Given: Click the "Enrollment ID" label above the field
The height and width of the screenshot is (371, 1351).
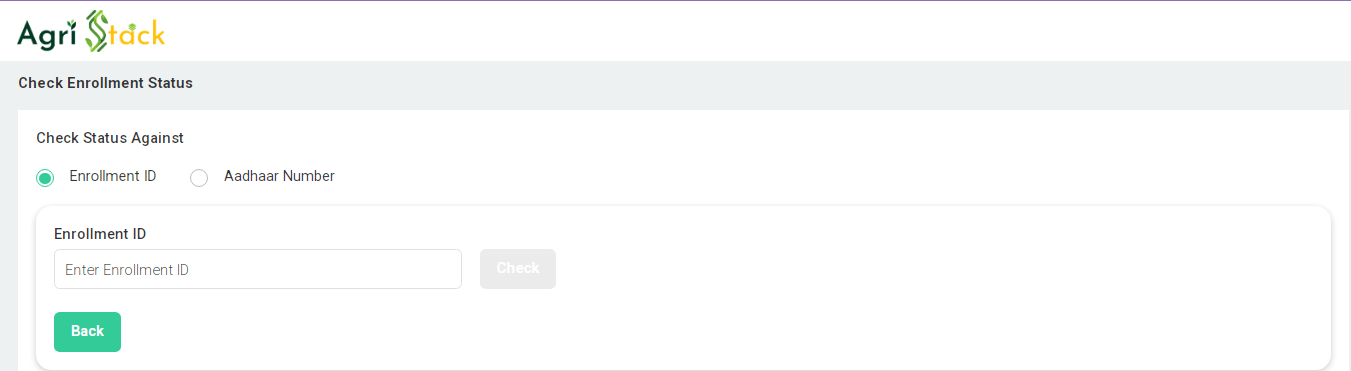Looking at the screenshot, I should click(100, 234).
